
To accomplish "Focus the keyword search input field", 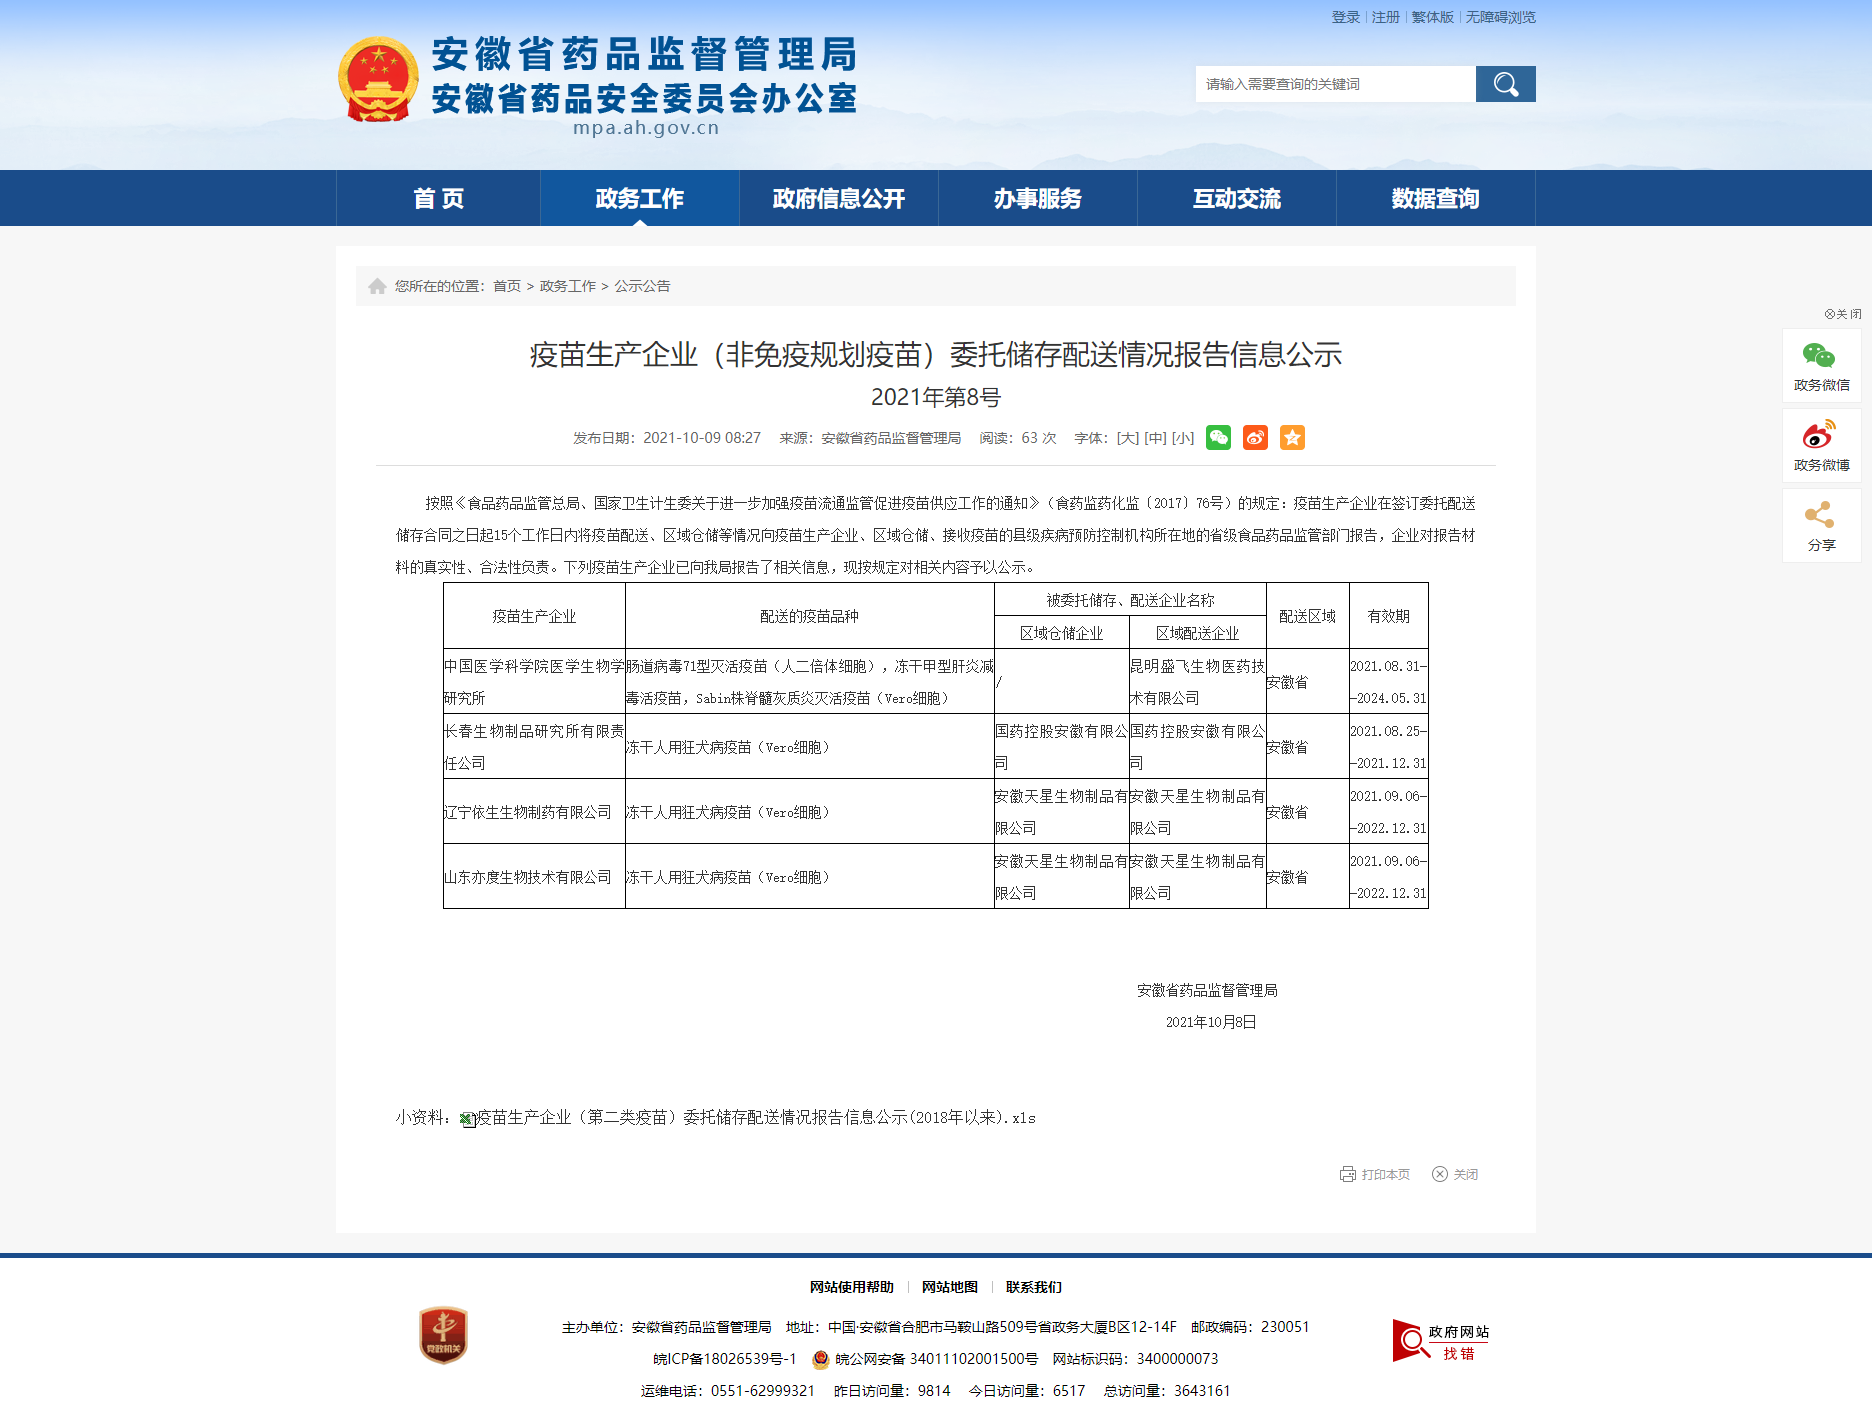I will point(1335,84).
